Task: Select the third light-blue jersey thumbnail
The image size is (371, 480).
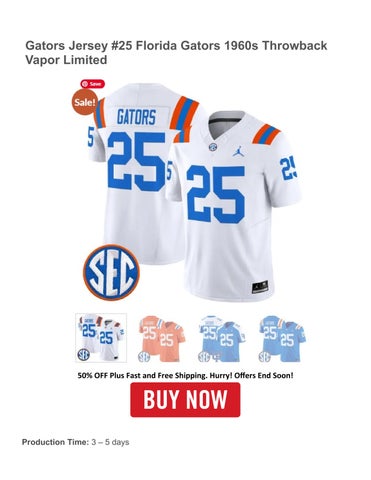Action: 222,338
